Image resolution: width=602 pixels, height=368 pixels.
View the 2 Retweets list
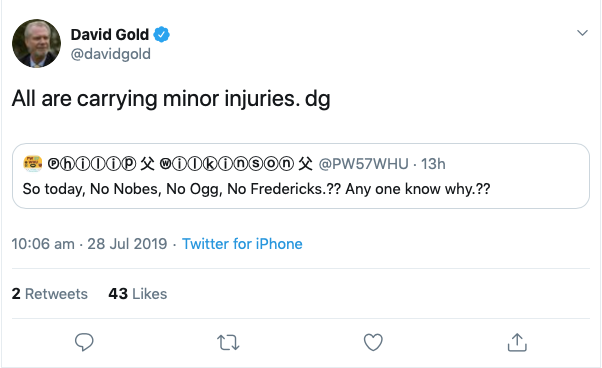pos(50,294)
